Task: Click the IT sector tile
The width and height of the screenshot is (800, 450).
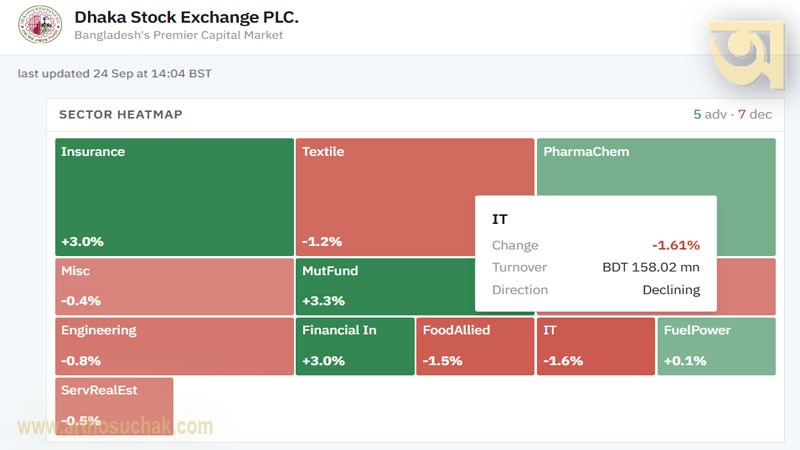Action: [x=596, y=346]
